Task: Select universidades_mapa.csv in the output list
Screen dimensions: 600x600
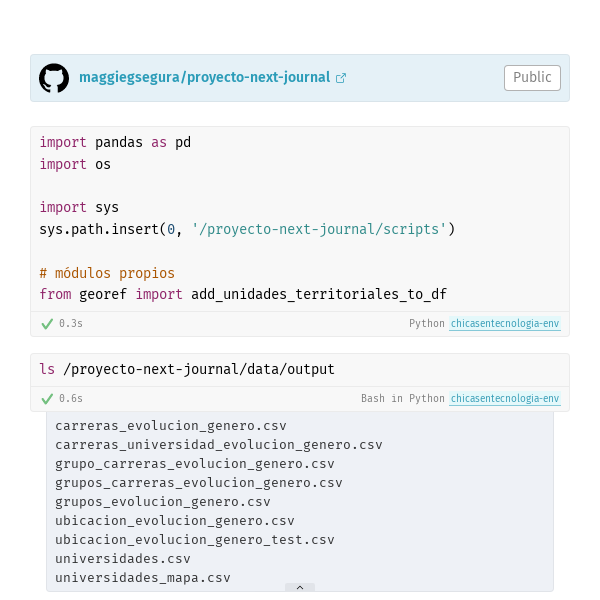Action: coord(143,578)
